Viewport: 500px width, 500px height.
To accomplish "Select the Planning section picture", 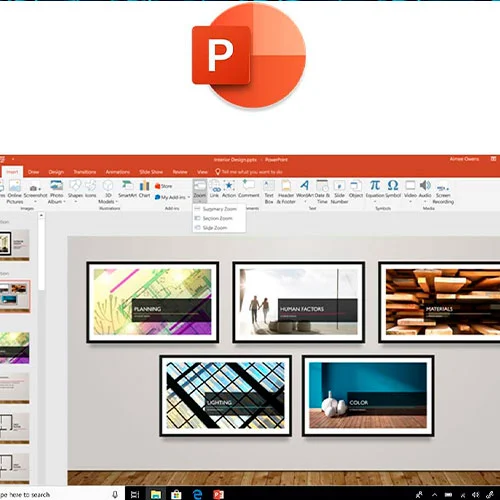I will 153,302.
